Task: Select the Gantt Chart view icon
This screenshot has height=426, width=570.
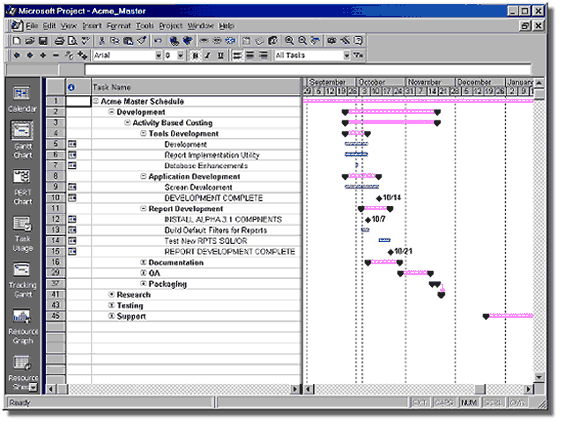Action: 22,140
